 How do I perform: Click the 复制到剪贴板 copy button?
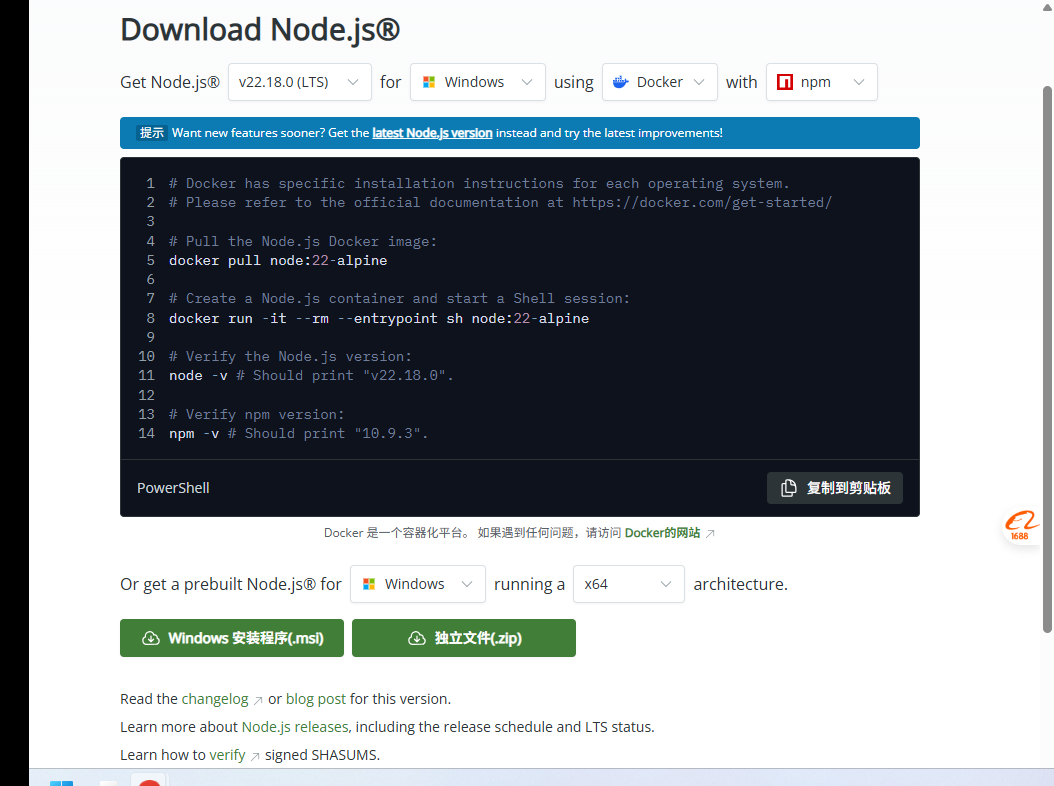click(834, 487)
